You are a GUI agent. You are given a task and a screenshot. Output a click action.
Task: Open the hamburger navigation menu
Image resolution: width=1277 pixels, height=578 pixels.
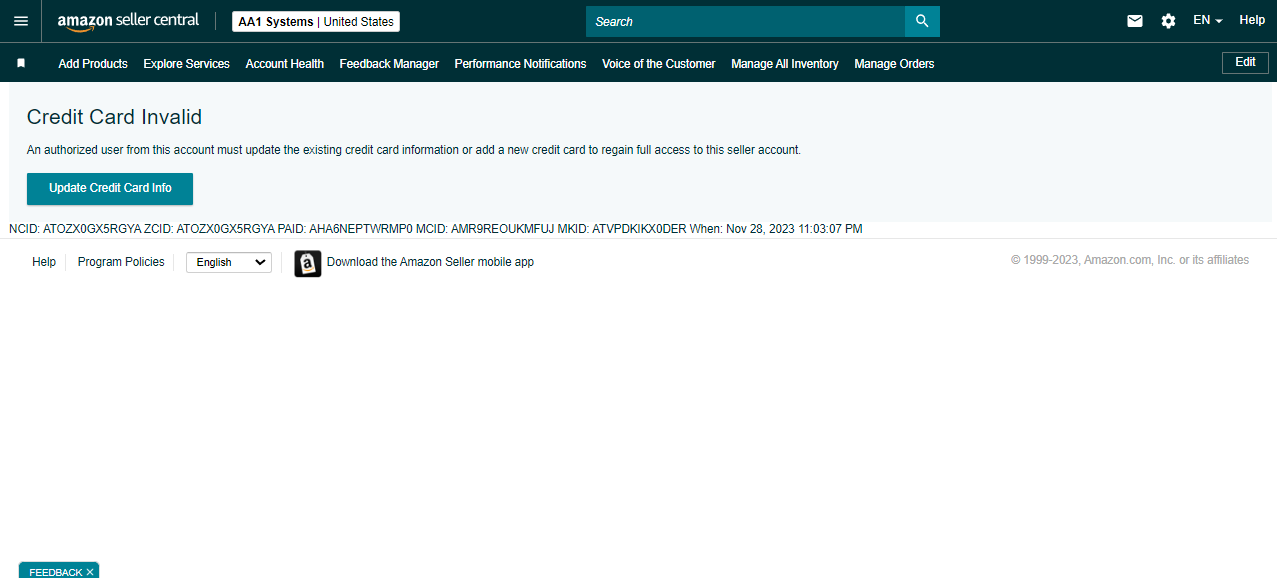[x=20, y=21]
